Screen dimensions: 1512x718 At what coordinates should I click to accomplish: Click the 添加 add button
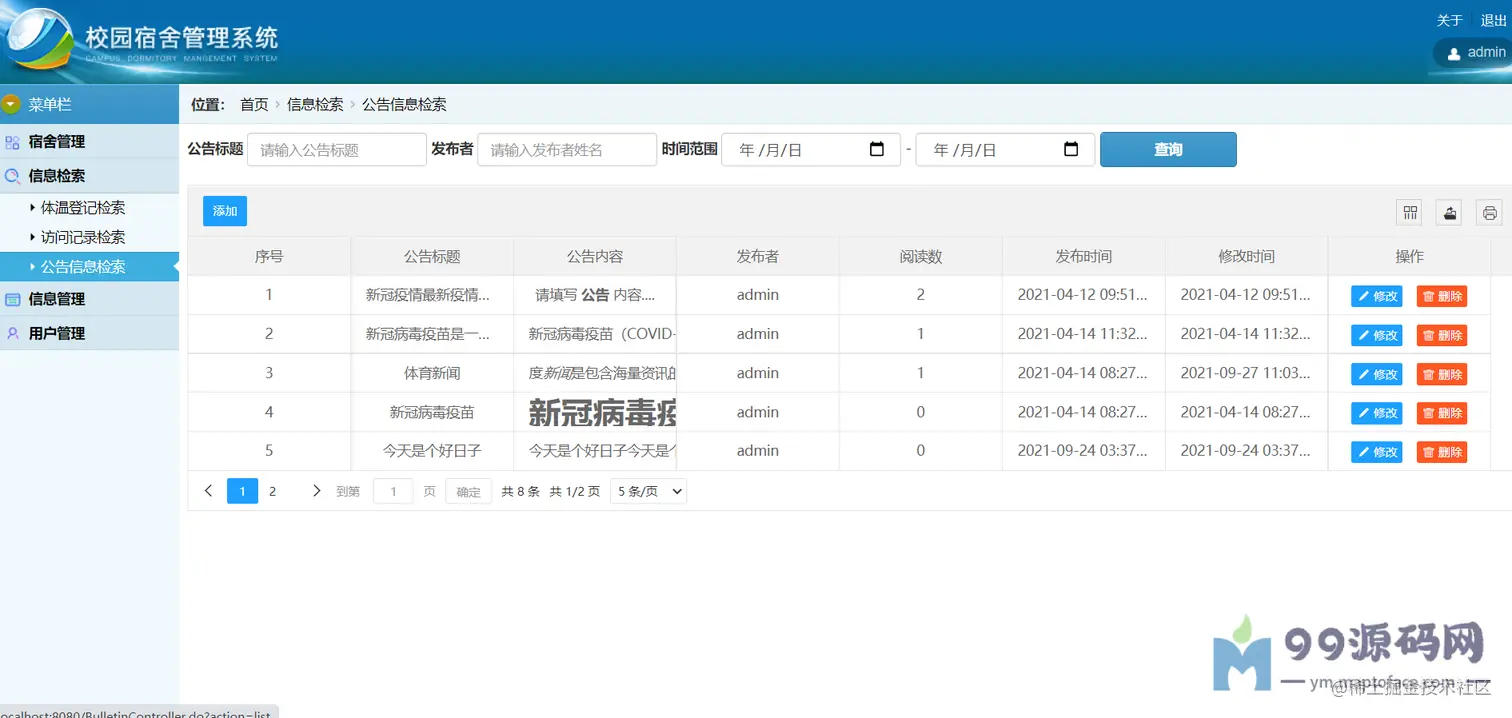point(225,211)
